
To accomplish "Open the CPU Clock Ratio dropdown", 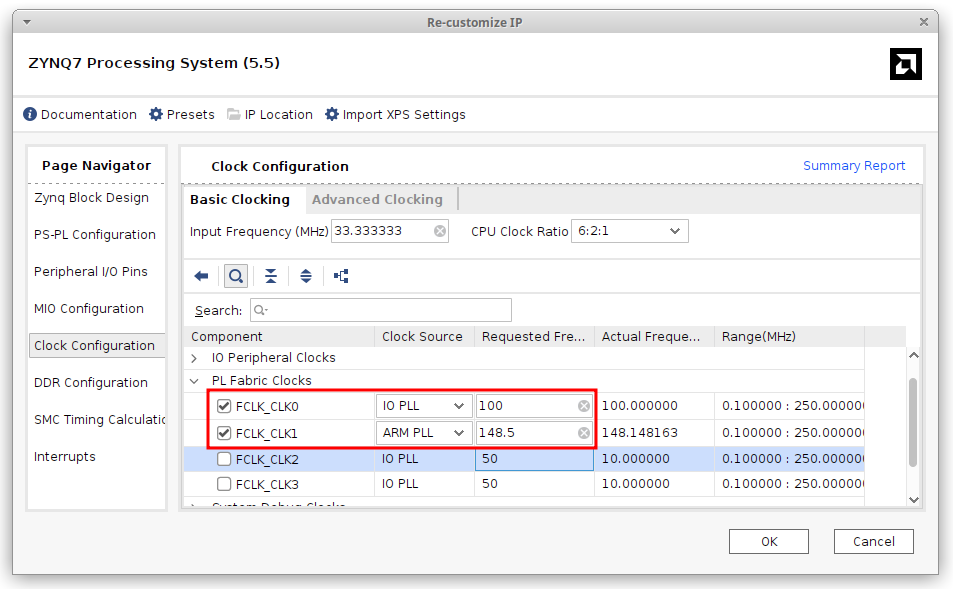I will pyautogui.click(x=630, y=231).
